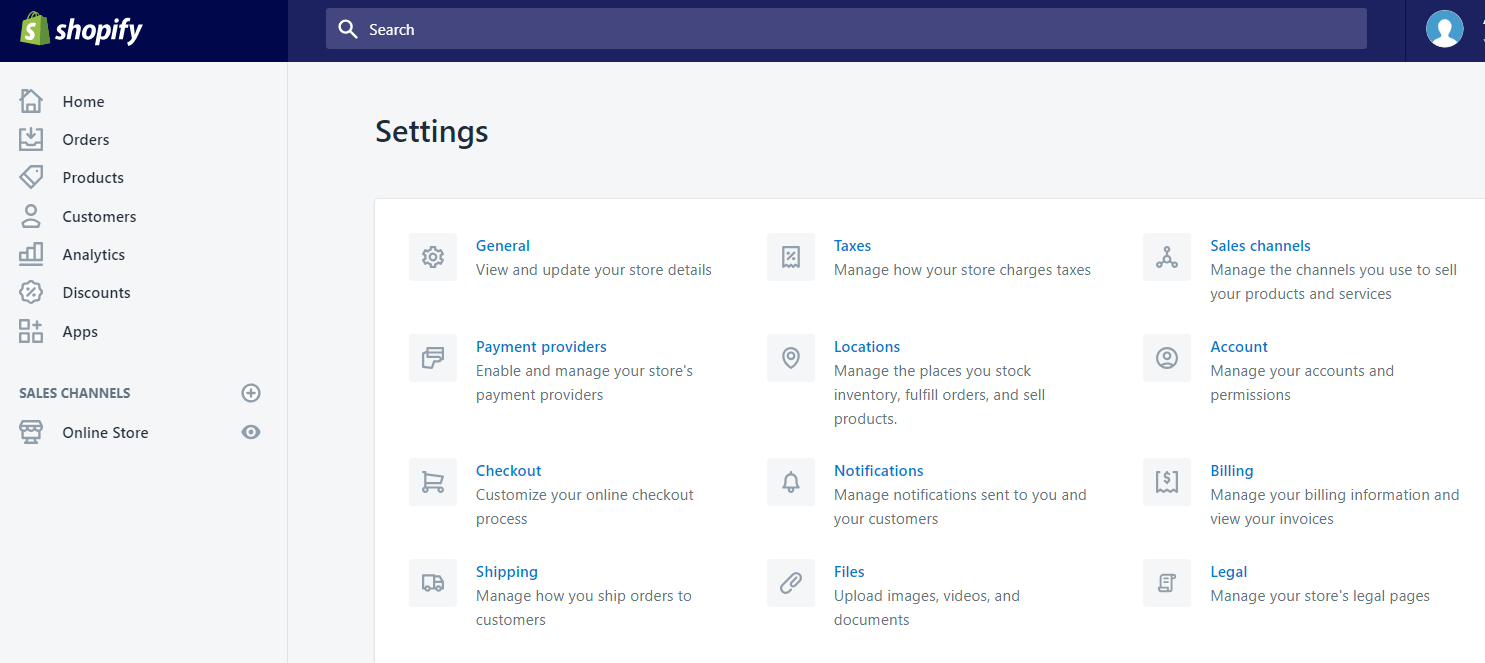Focus the Search input field
Viewport: 1485px width, 663px height.
(x=846, y=29)
